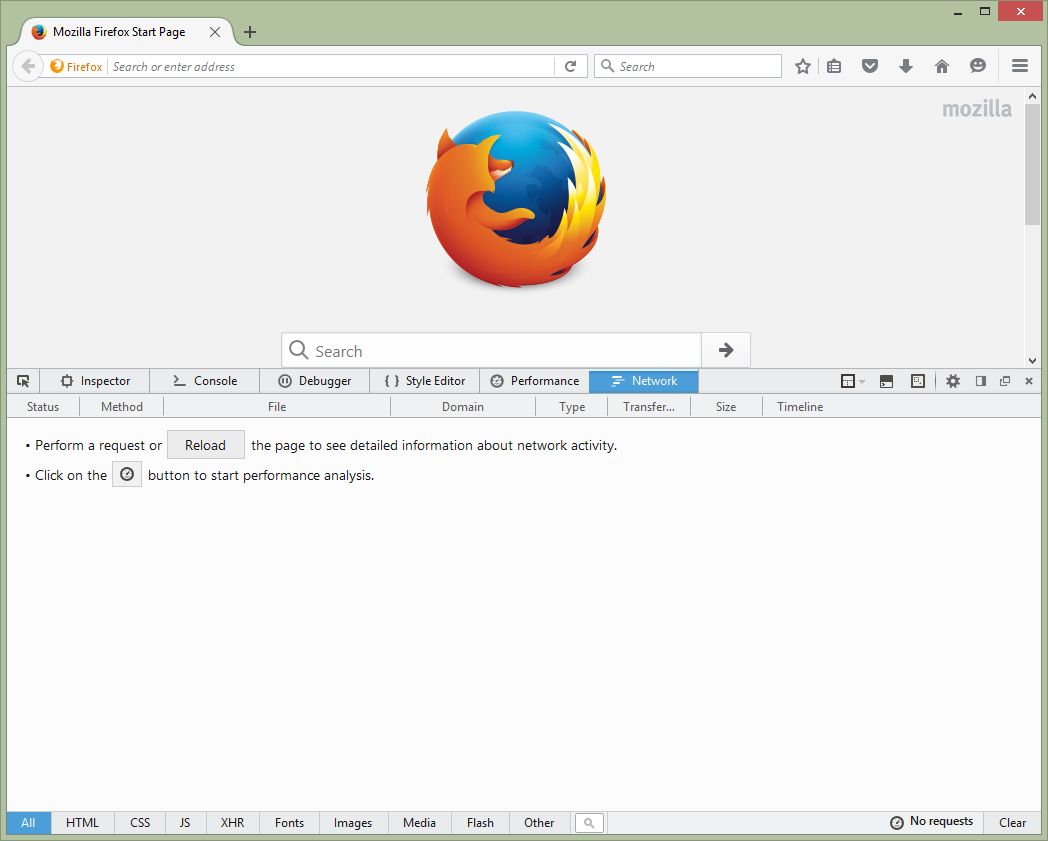Image resolution: width=1048 pixels, height=841 pixels.
Task: Toggle the XHR filter
Action: pos(232,823)
